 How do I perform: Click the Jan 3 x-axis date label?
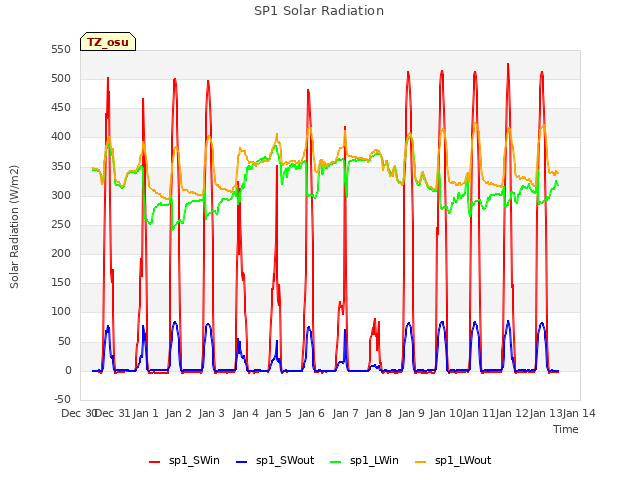[211, 413]
